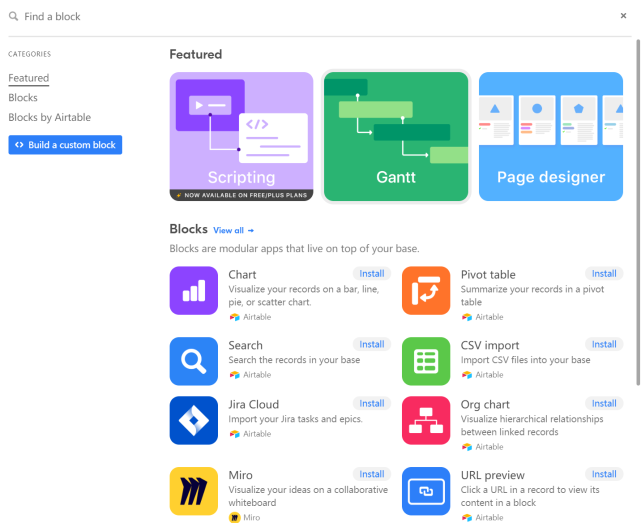Open the Page designer featured card
641x523 pixels.
tap(551, 137)
